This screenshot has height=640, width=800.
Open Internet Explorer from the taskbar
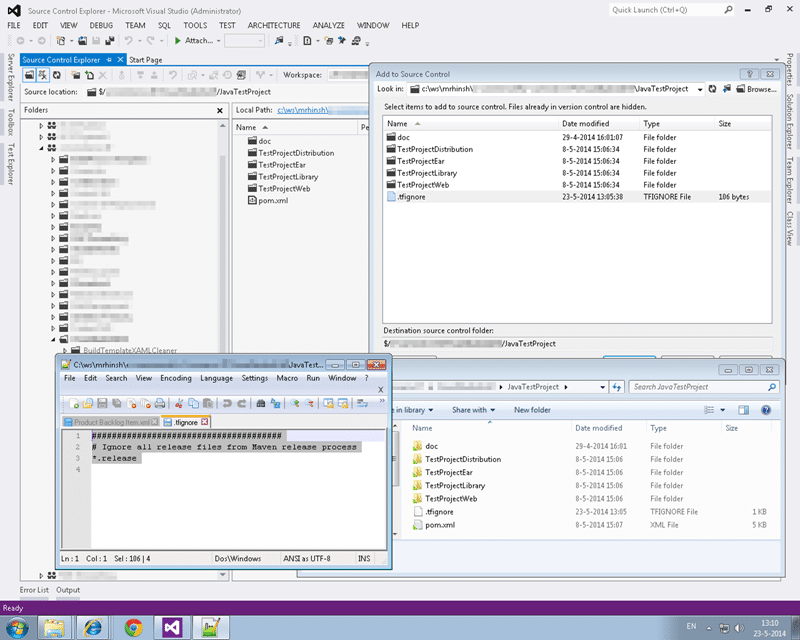[x=93, y=628]
